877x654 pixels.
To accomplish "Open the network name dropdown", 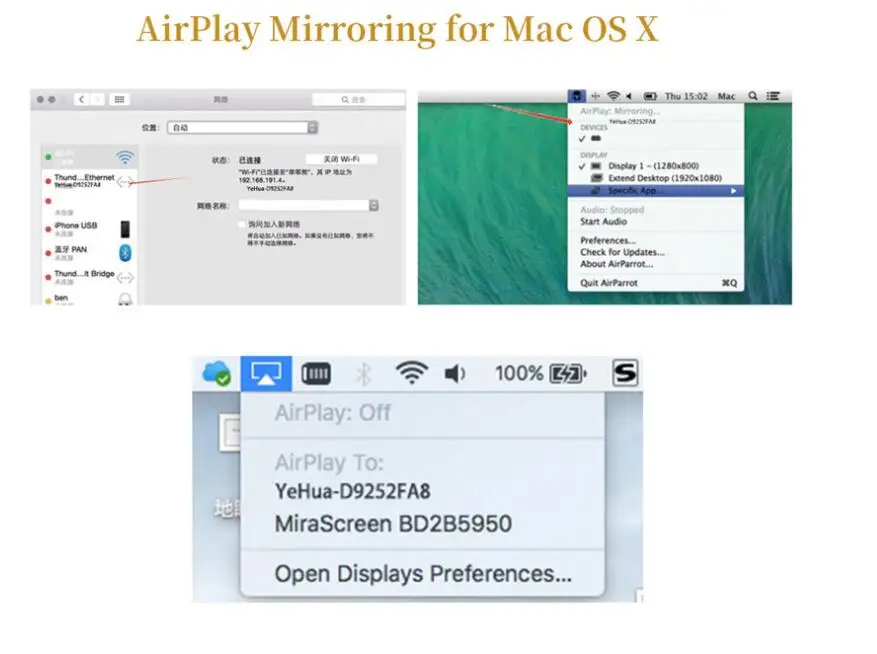I will [308, 205].
